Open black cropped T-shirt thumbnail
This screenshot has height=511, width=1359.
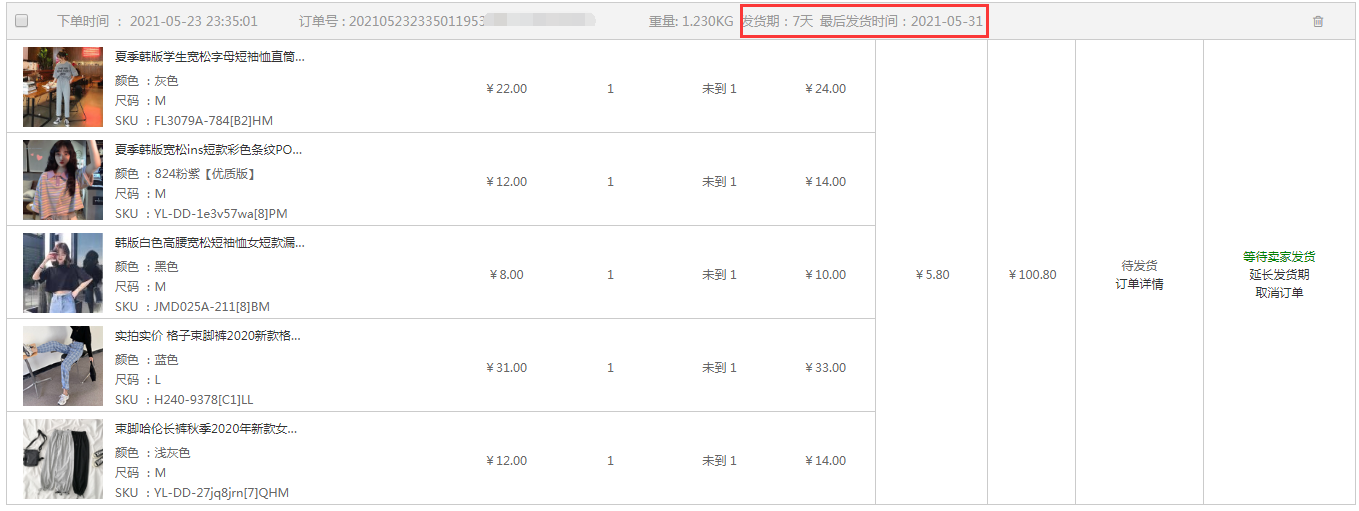(x=63, y=273)
